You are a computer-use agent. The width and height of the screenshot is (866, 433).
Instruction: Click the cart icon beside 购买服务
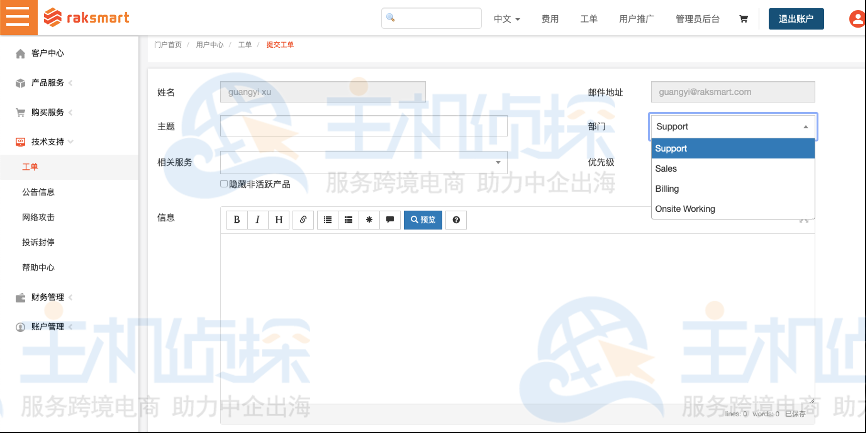[20, 113]
